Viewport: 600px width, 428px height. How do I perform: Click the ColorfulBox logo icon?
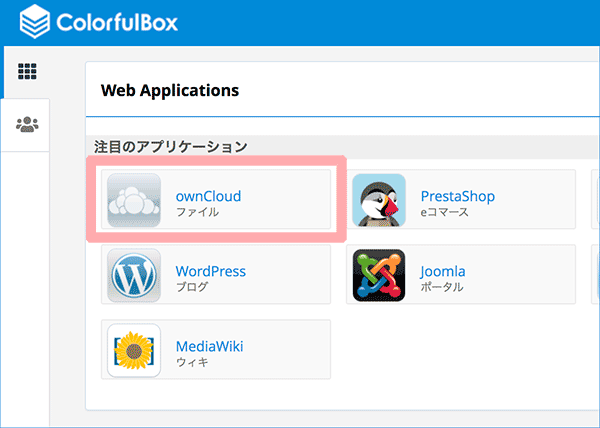(35, 21)
